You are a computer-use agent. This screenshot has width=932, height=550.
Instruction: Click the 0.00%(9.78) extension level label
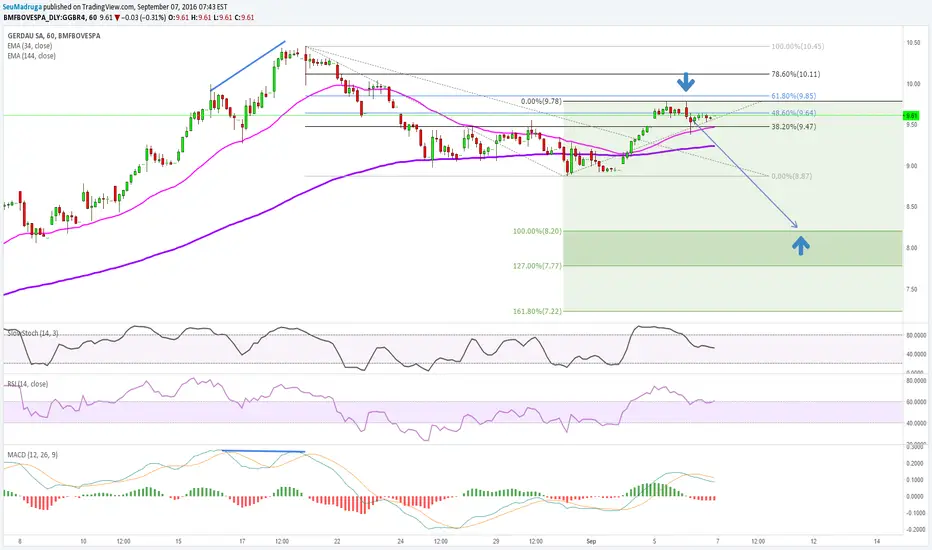point(541,102)
